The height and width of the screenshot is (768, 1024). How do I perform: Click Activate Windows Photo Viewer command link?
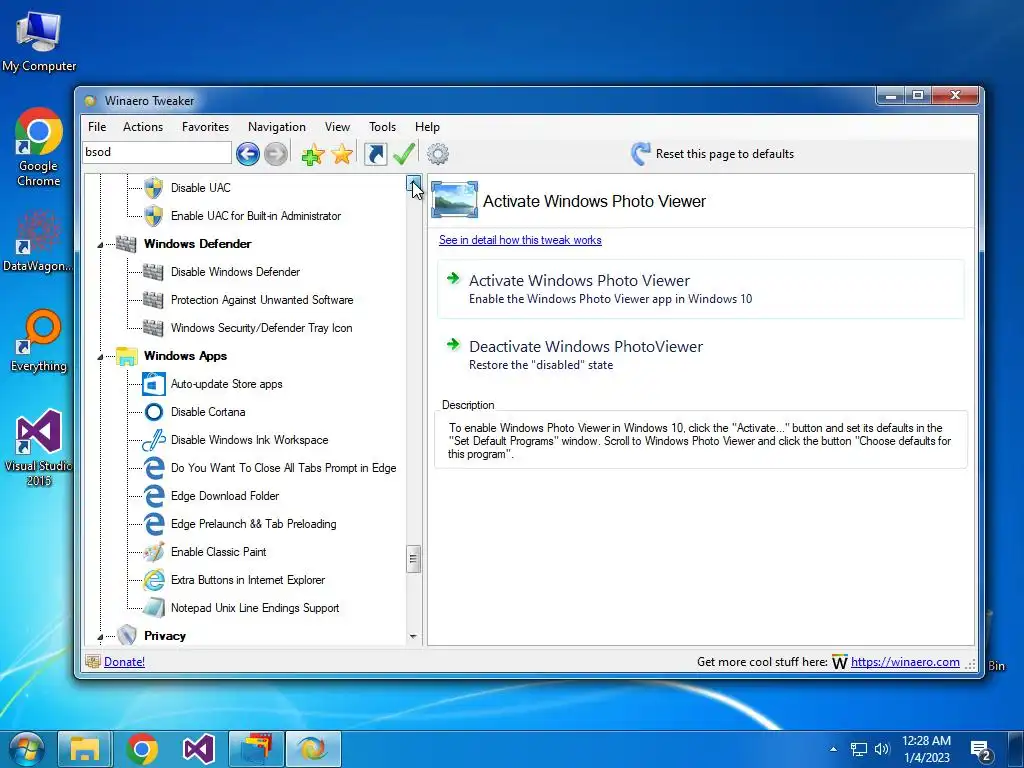[x=700, y=289]
